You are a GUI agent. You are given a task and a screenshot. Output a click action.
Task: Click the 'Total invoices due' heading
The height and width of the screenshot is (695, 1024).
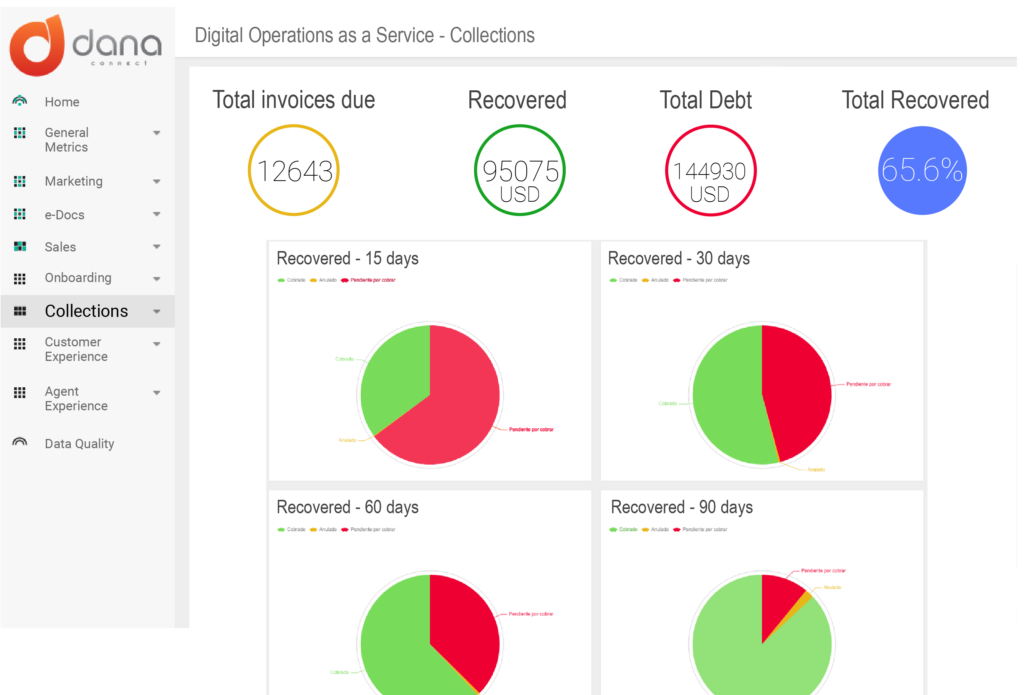pyautogui.click(x=294, y=100)
